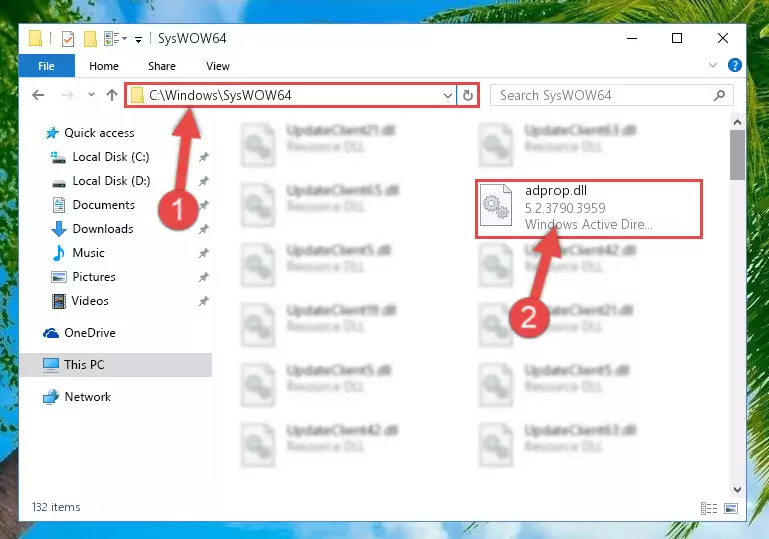Switch to the Share ribbon tab
This screenshot has width=769, height=539.
(x=162, y=66)
